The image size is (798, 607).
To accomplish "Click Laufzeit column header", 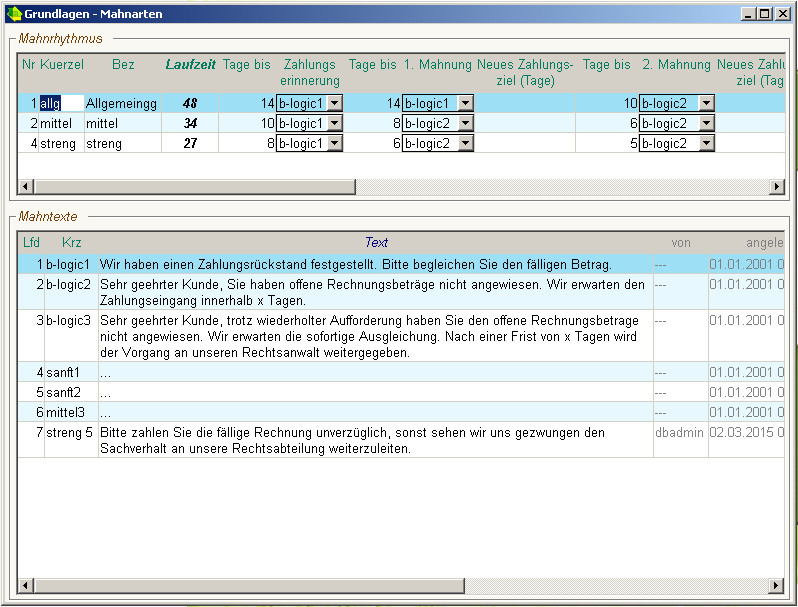I will click(x=190, y=65).
